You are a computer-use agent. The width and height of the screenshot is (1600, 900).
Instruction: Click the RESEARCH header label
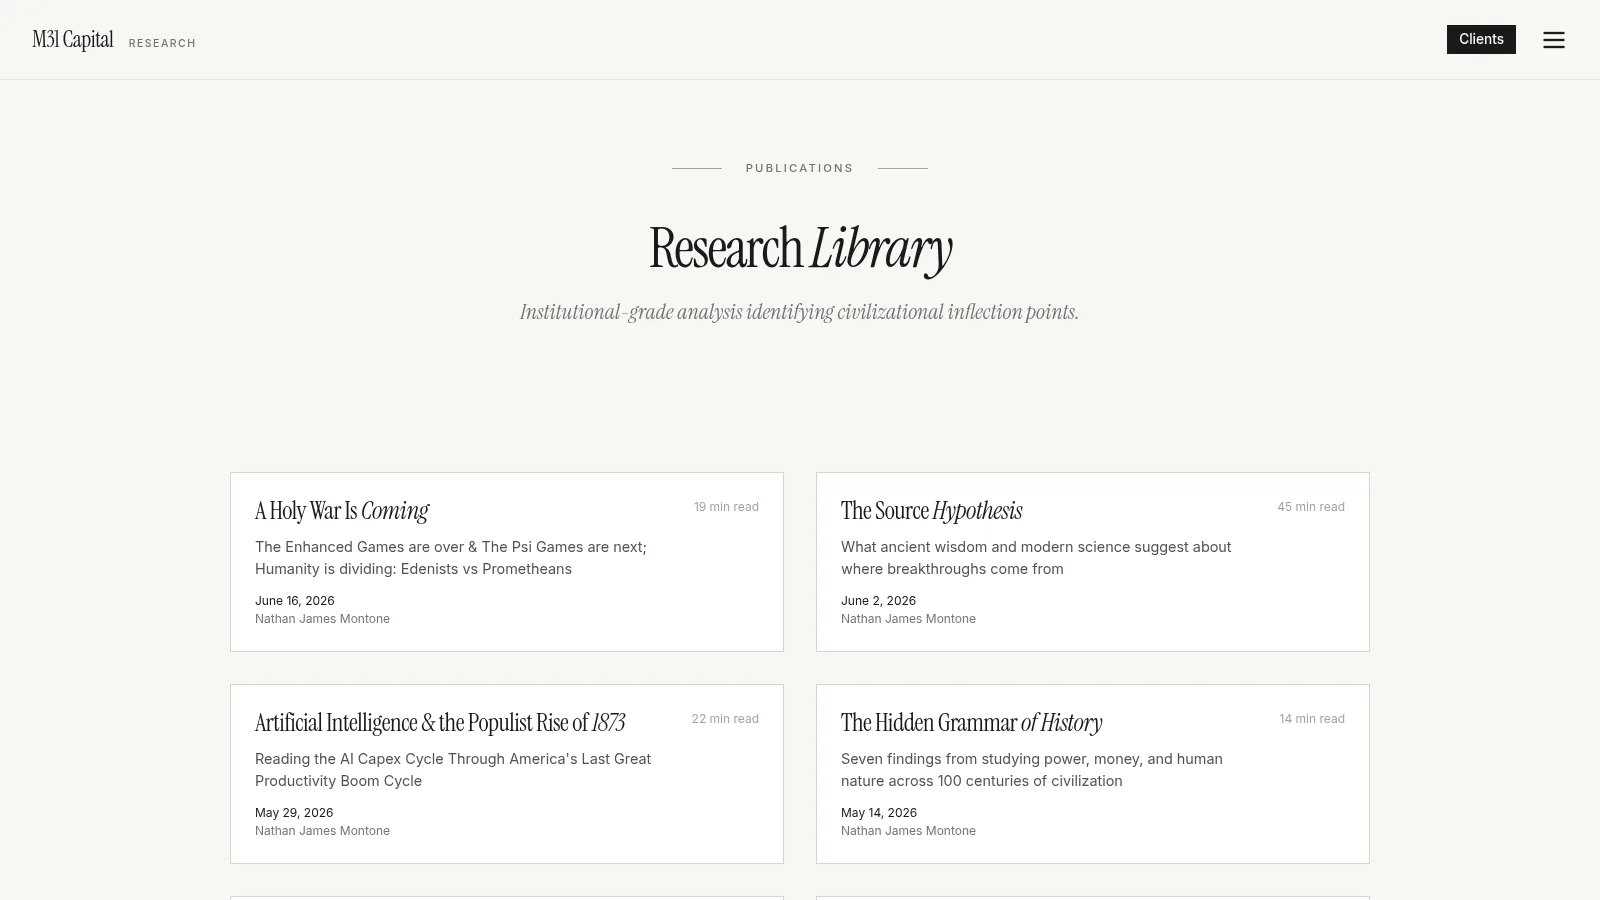[x=162, y=43]
